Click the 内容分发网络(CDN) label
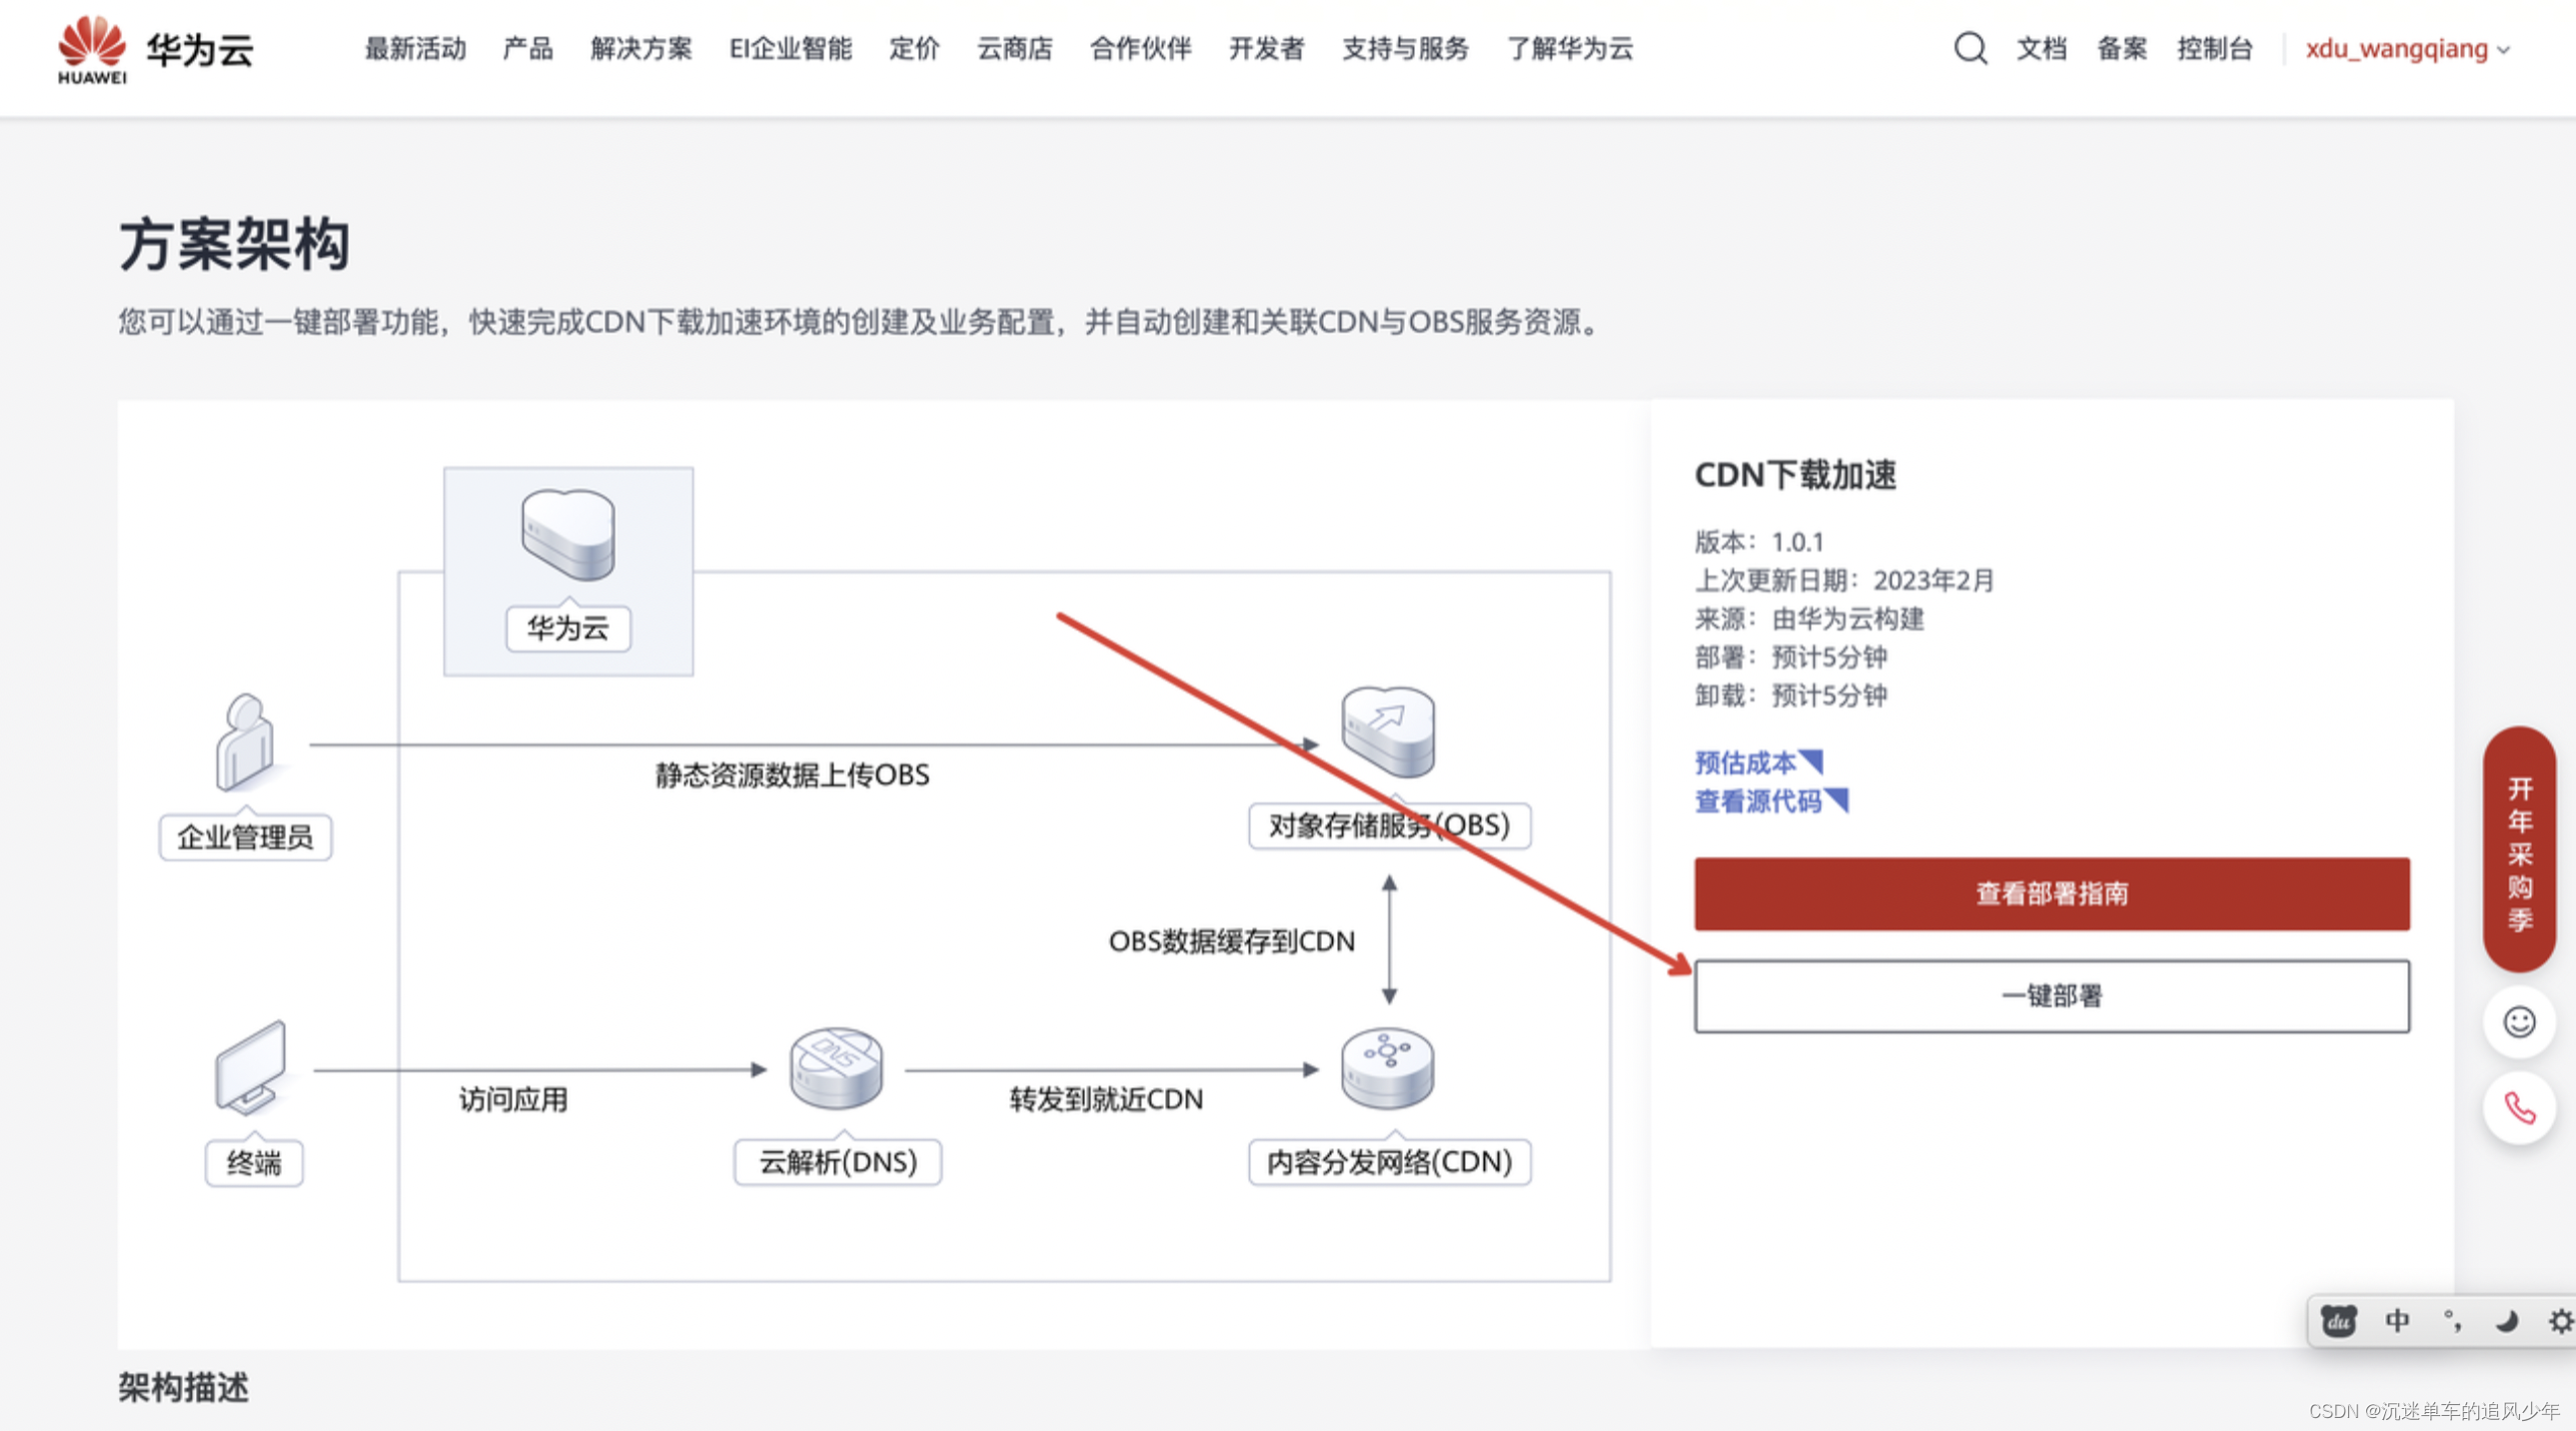 (1388, 1162)
